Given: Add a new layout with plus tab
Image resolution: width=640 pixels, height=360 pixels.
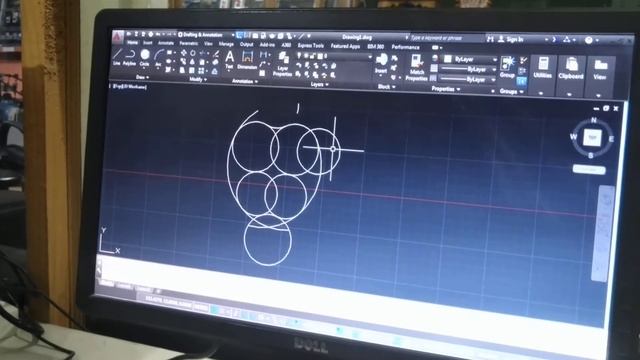Looking at the screenshot, I should pyautogui.click(x=158, y=291).
